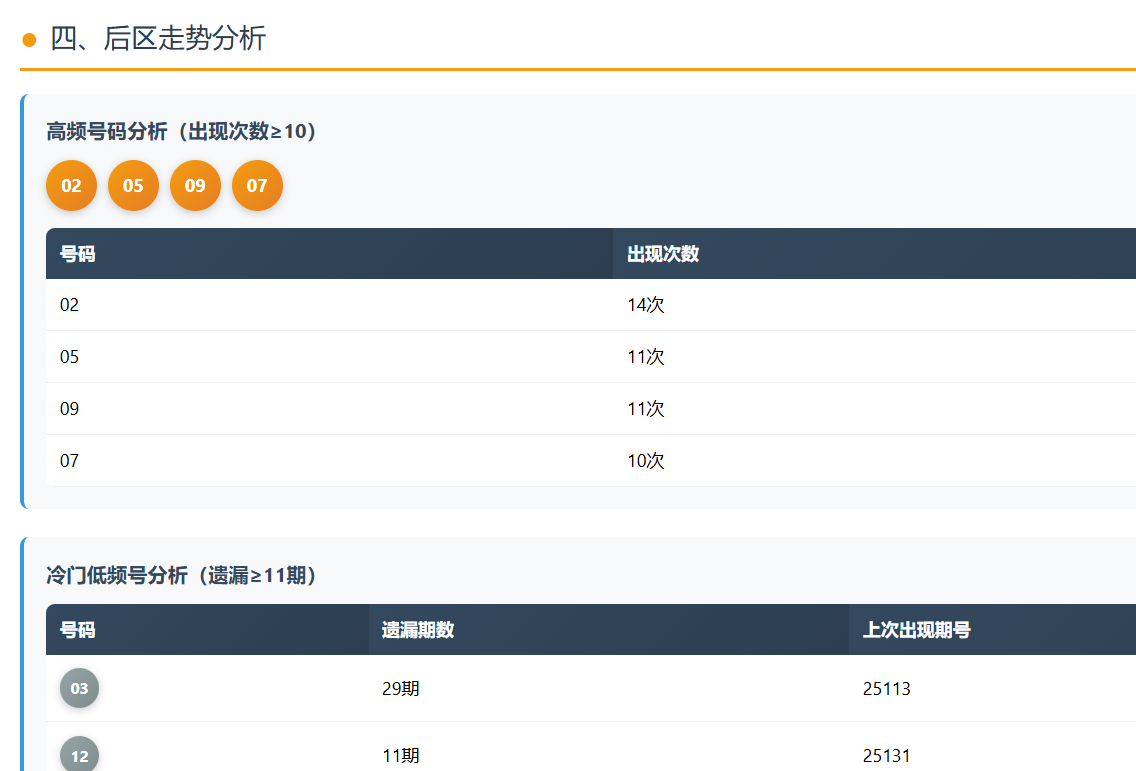This screenshot has width=1136, height=771.
Task: Click the 出现次数 column header
Action: pyautogui.click(x=663, y=254)
